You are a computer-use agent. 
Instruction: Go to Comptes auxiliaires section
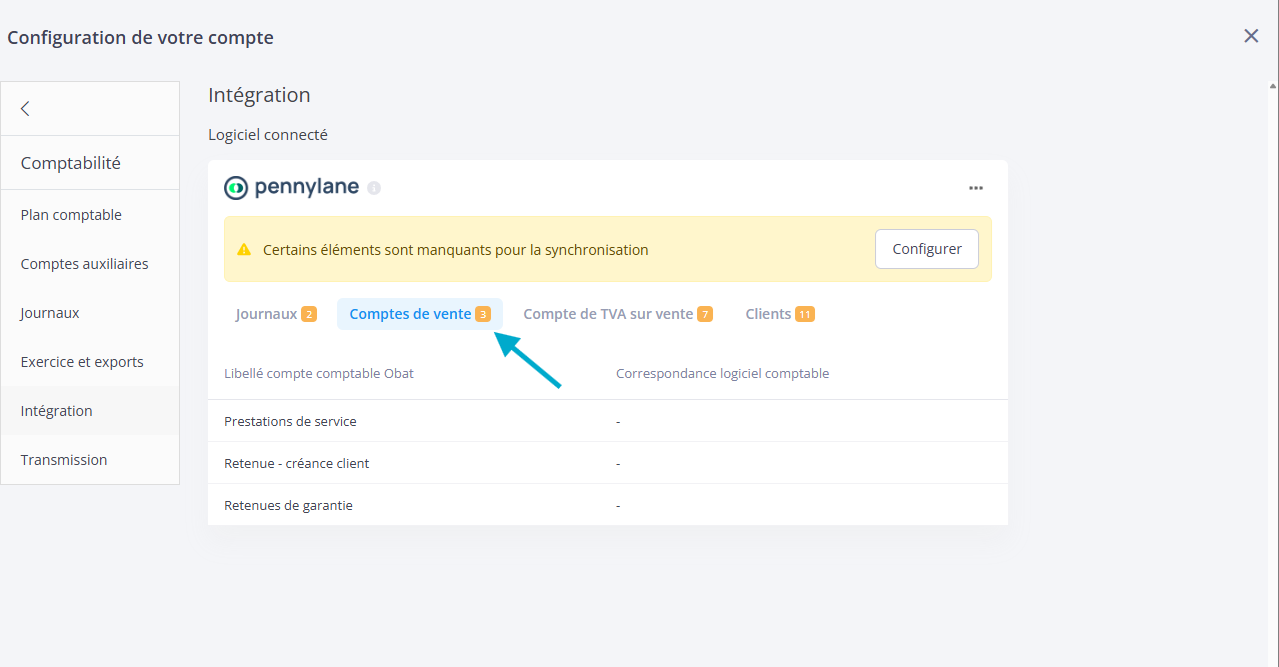[x=84, y=264]
